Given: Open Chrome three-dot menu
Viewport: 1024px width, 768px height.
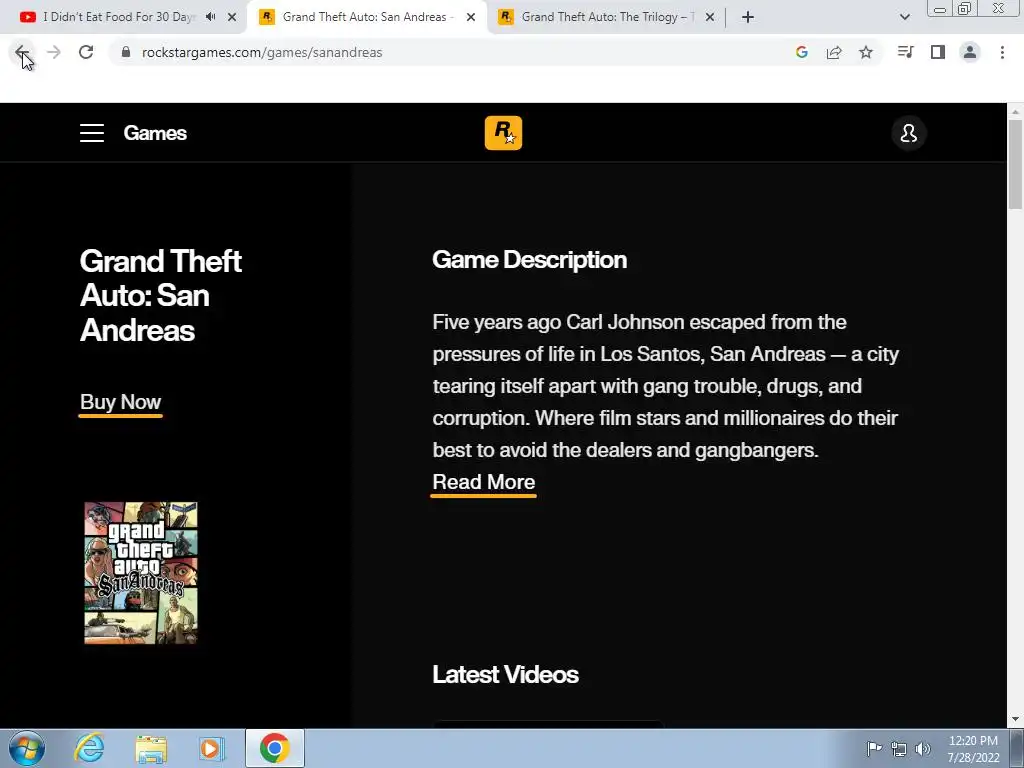Looking at the screenshot, I should pyautogui.click(x=1002, y=52).
